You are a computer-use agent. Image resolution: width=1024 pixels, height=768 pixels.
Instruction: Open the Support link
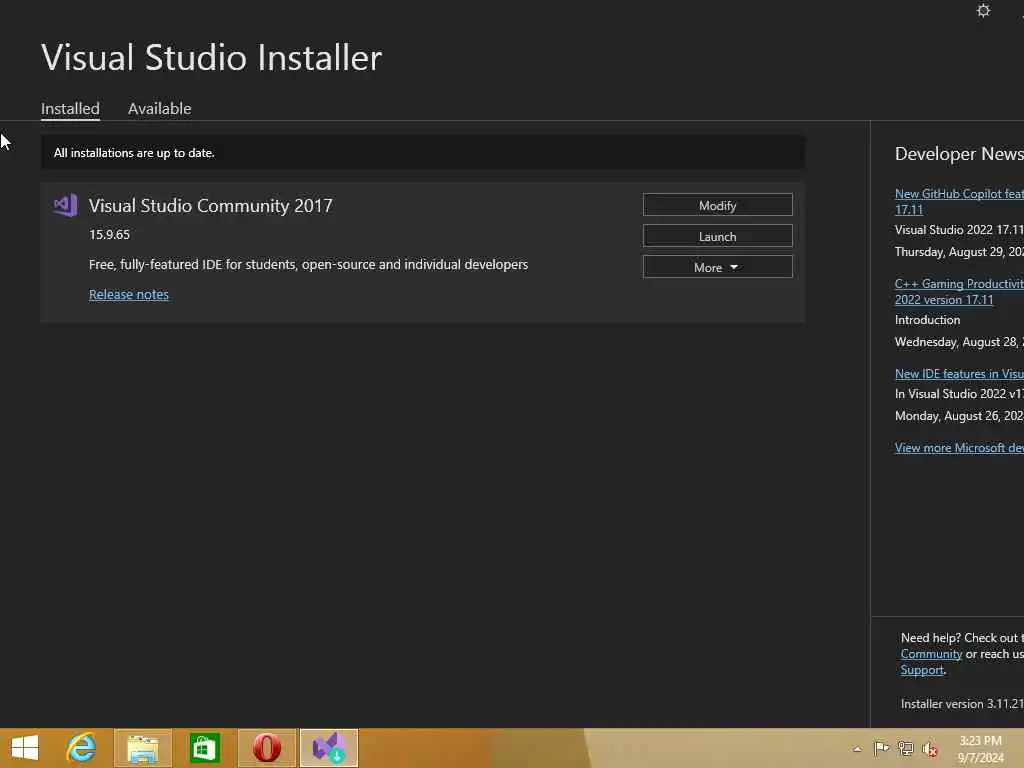922,669
